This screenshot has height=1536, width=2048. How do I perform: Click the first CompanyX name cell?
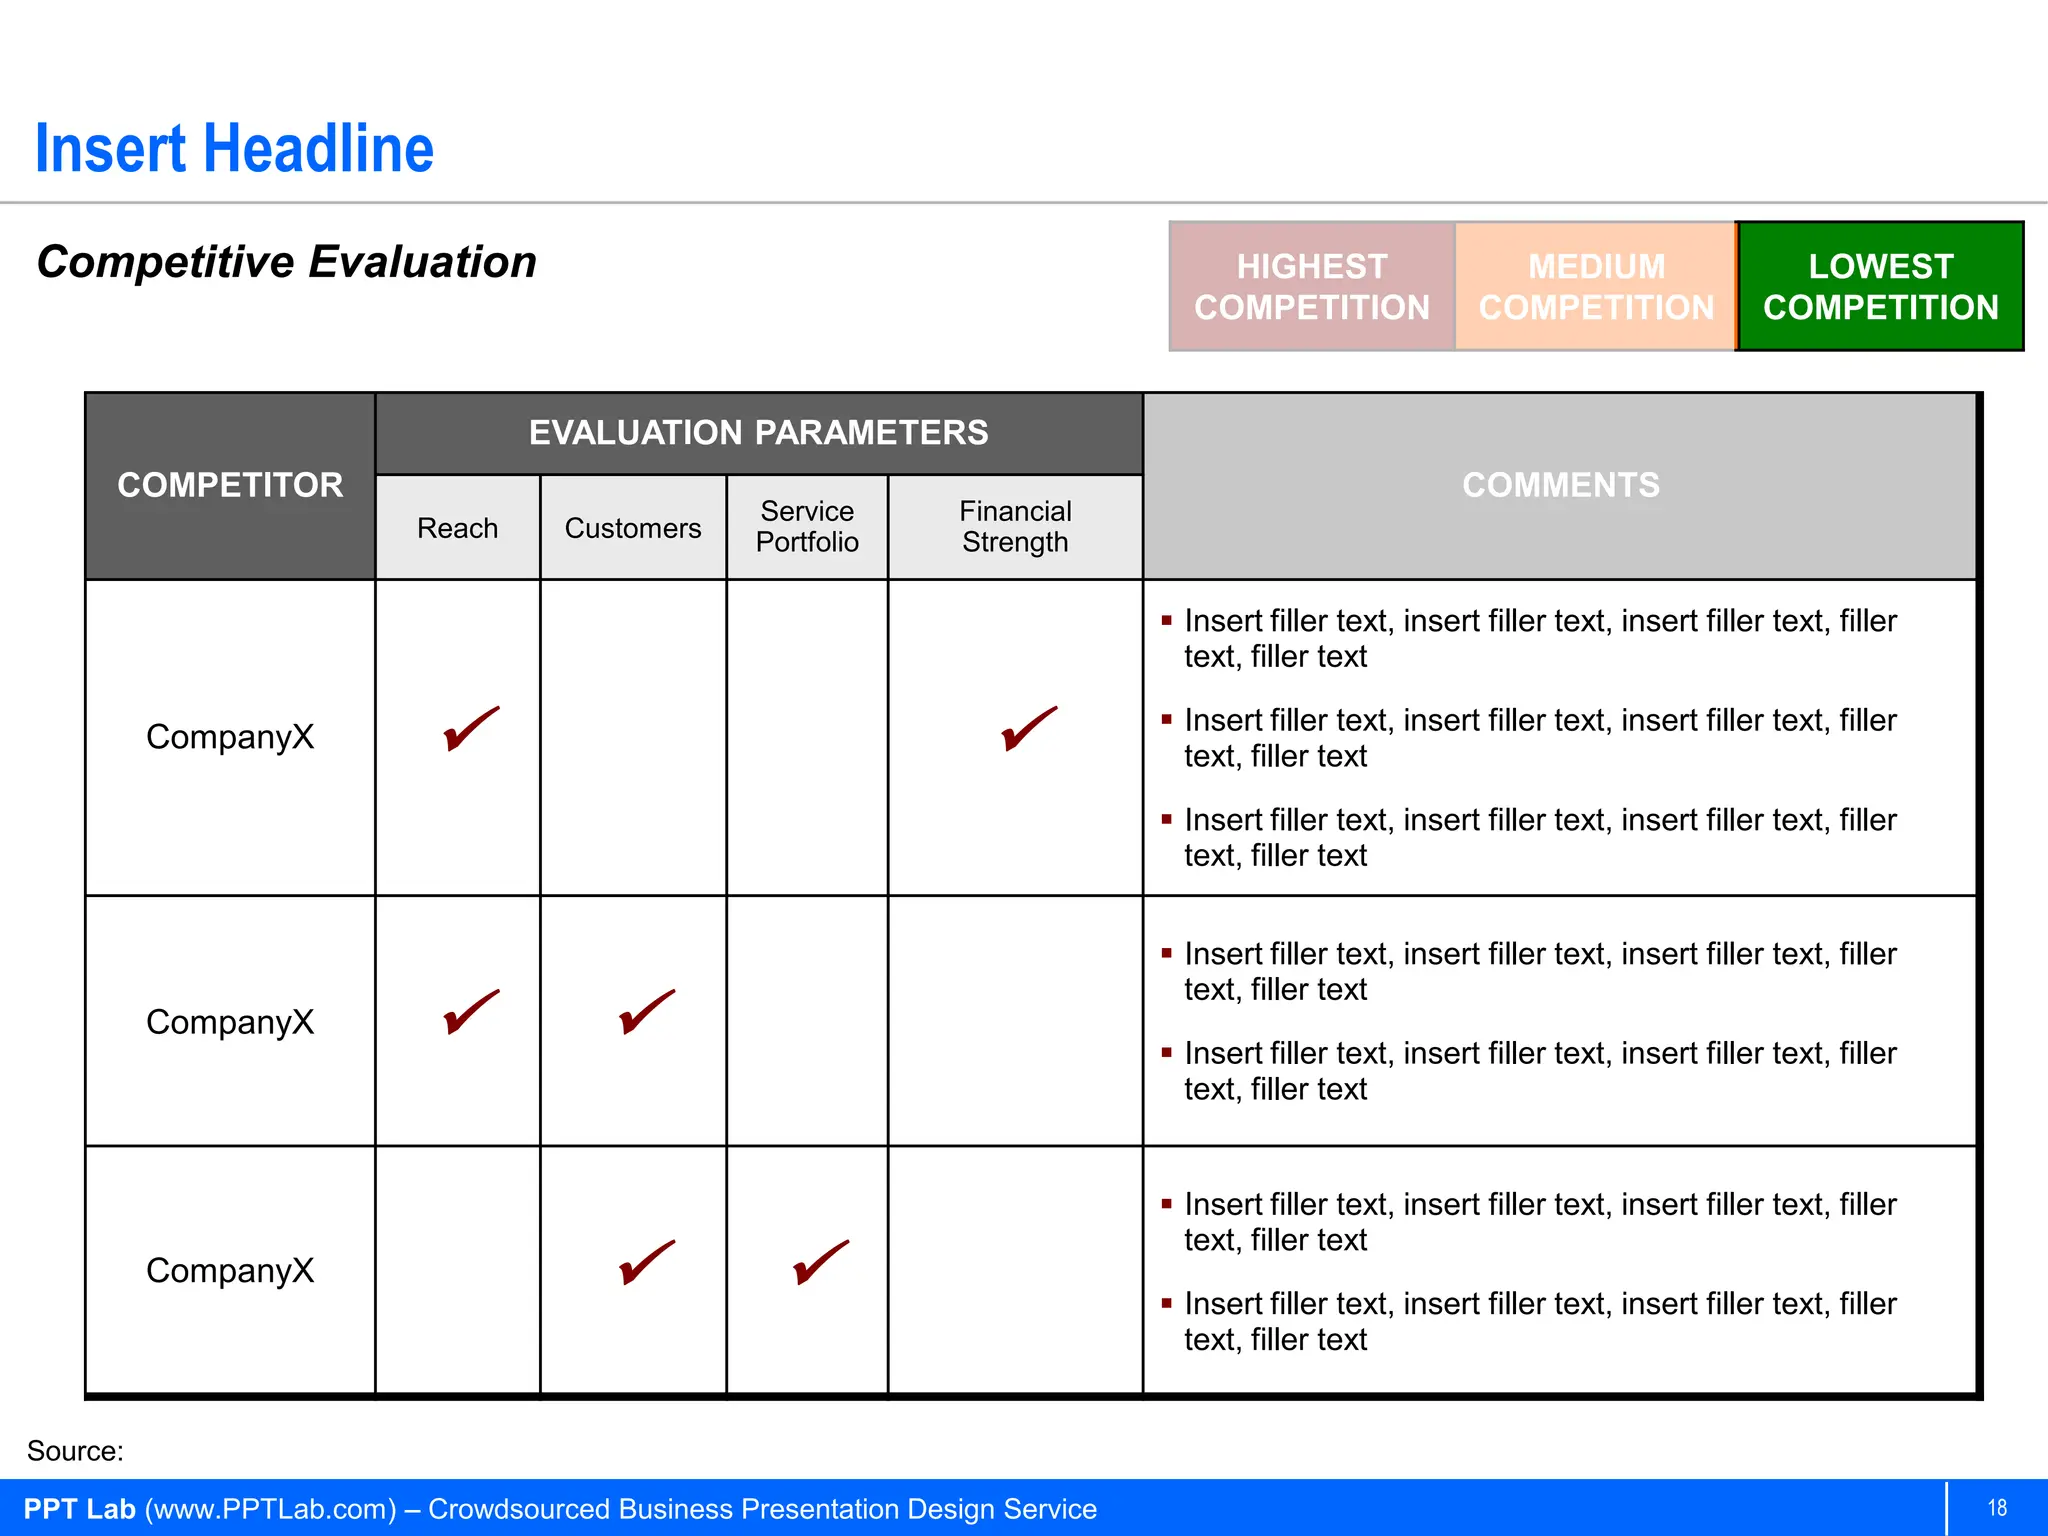click(x=230, y=737)
